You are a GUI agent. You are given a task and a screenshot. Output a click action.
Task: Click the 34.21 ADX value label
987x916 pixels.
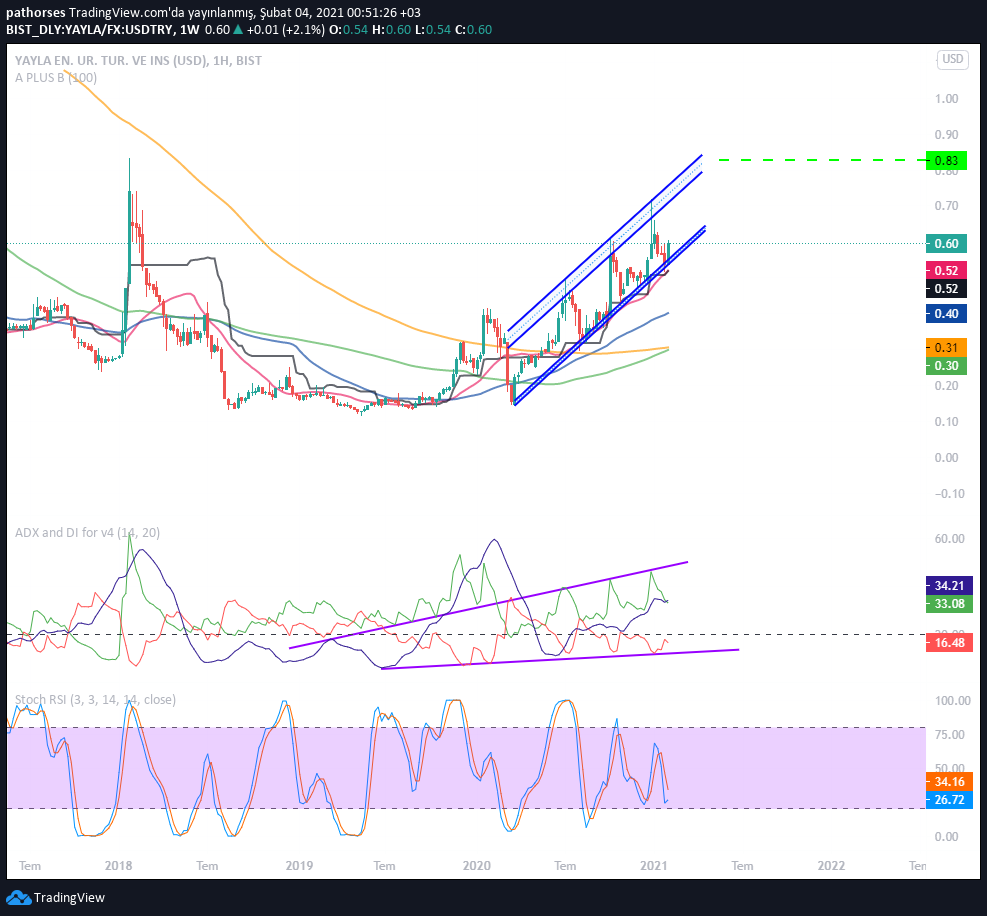[x=949, y=585]
